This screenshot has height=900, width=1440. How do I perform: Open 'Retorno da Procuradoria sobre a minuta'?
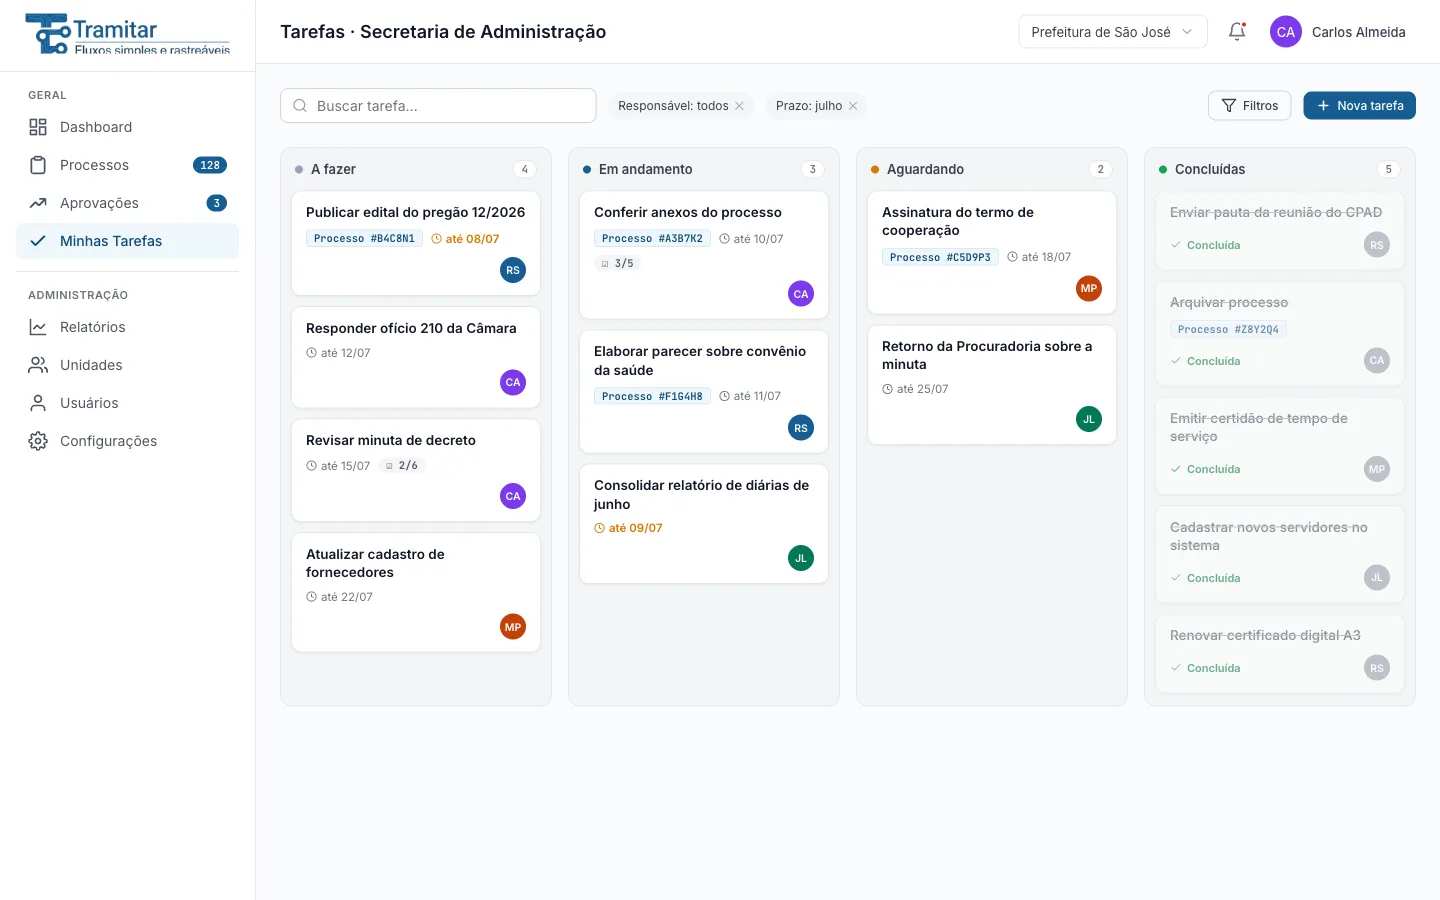tap(992, 385)
